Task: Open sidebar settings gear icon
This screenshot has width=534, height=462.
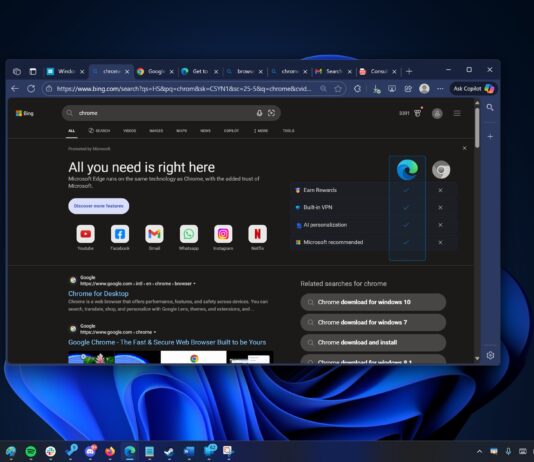Action: [x=490, y=355]
